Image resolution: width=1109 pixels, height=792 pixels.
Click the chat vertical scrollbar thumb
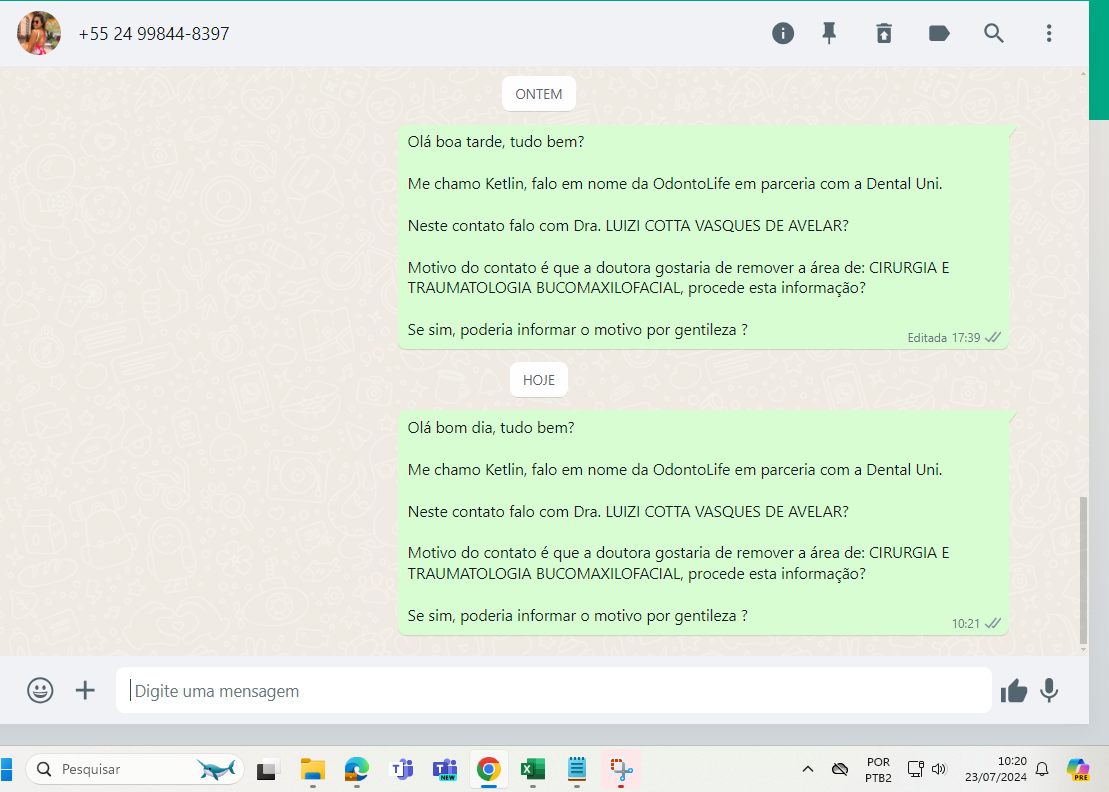coord(1083,570)
